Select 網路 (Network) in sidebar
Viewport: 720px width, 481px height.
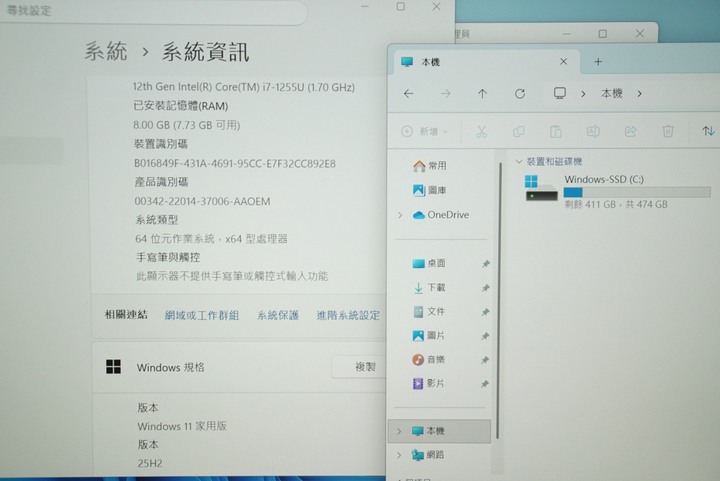pos(428,455)
